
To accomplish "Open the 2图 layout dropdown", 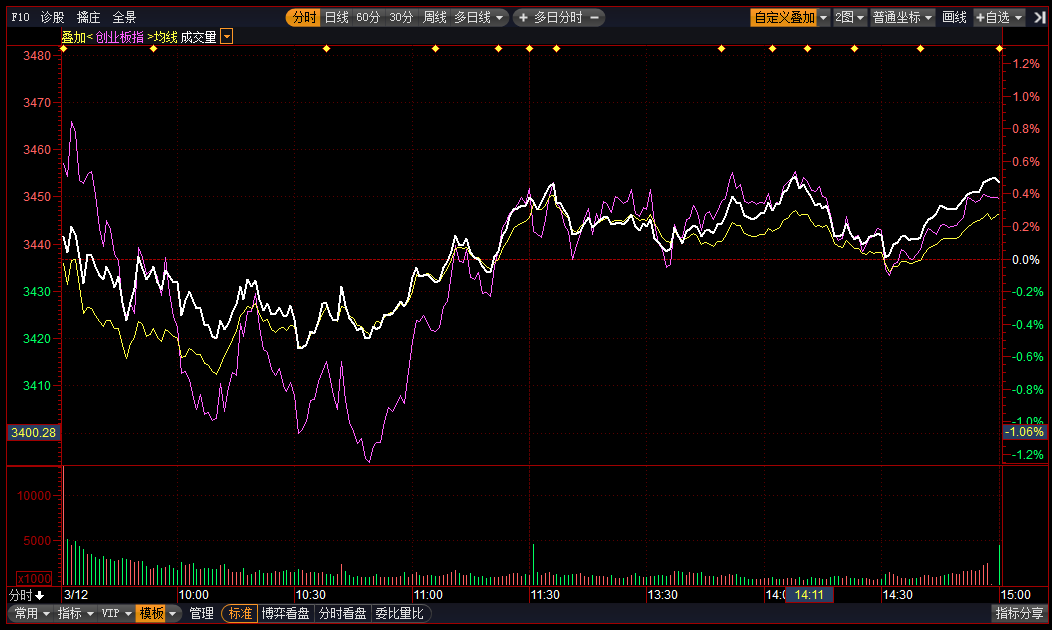I will pyautogui.click(x=849, y=17).
